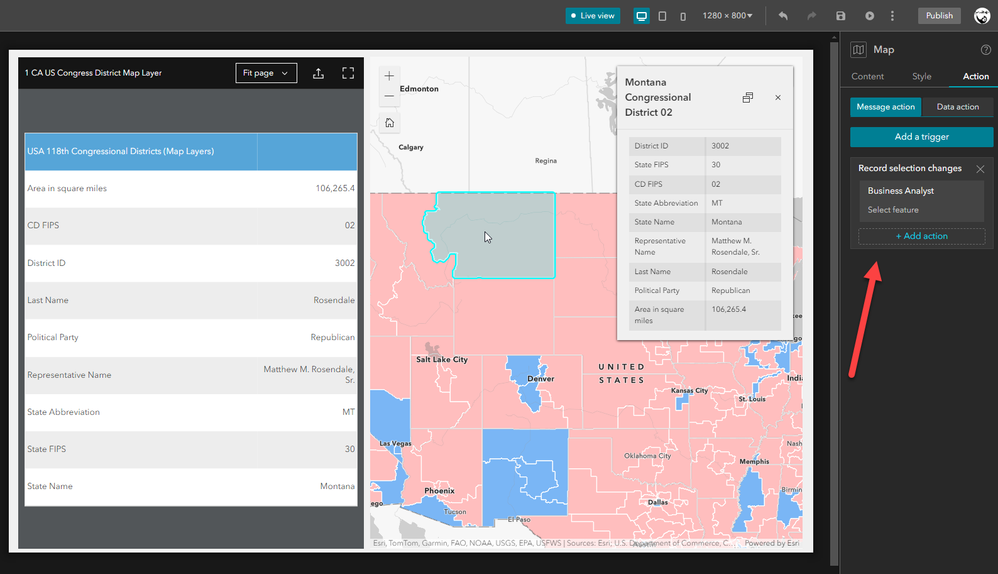This screenshot has height=574, width=998.
Task: Click the Representative Name row label
Action: point(69,375)
